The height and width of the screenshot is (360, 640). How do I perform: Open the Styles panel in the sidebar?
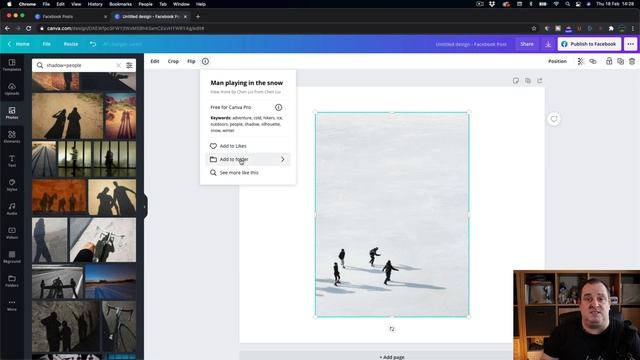point(12,185)
